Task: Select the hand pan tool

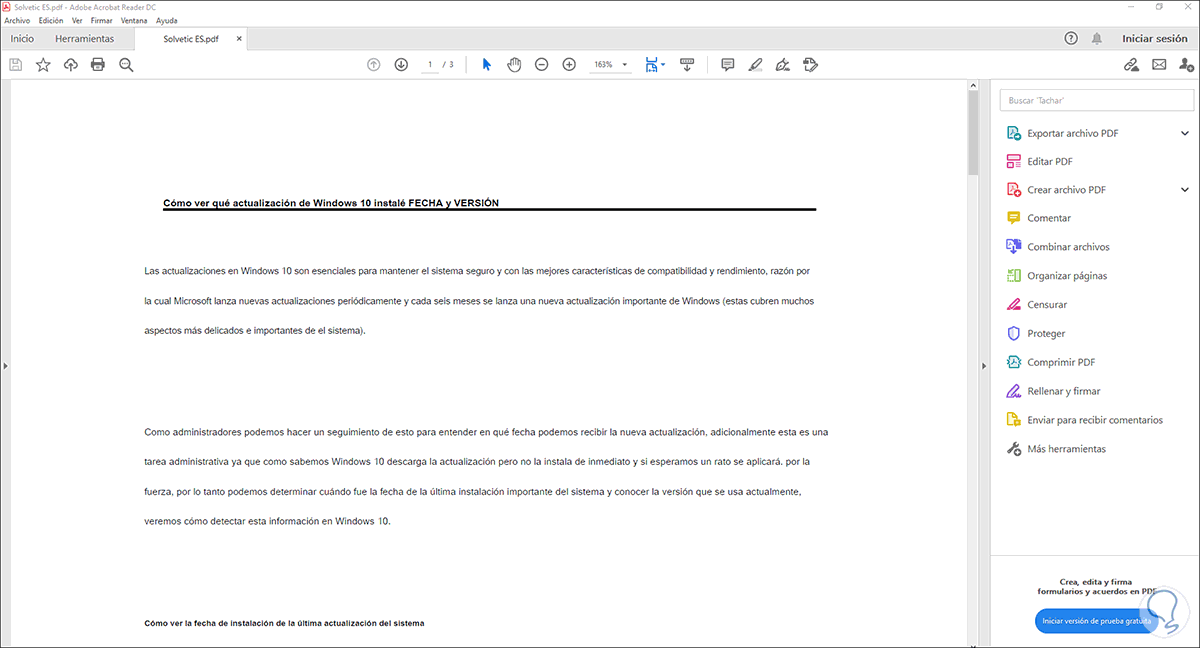Action: (514, 65)
